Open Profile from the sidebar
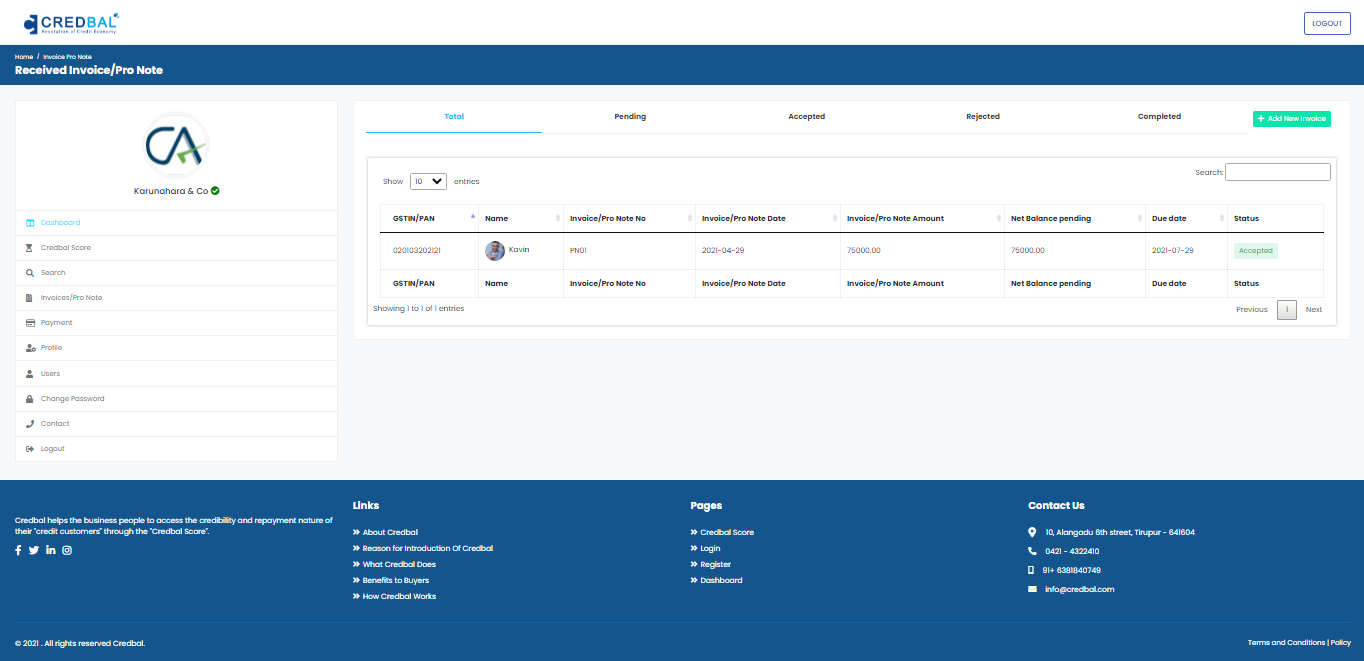Image resolution: width=1364 pixels, height=661 pixels. 176,348
